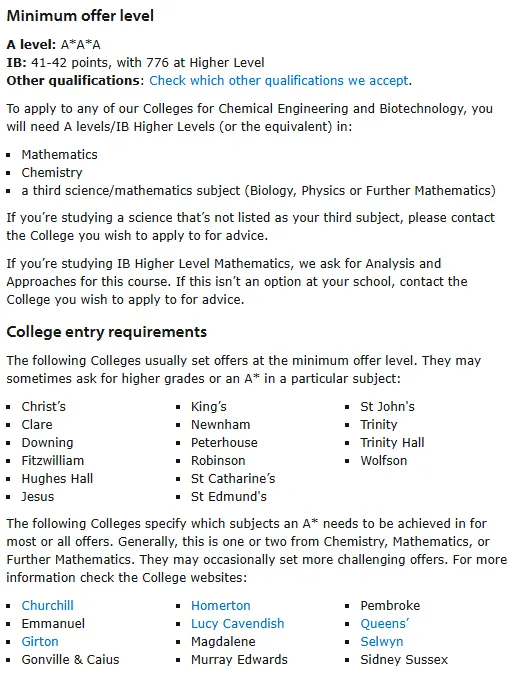This screenshot has height=679, width=510.
Task: Open 'Check which other qualifications we accept' link
Action: (279, 81)
